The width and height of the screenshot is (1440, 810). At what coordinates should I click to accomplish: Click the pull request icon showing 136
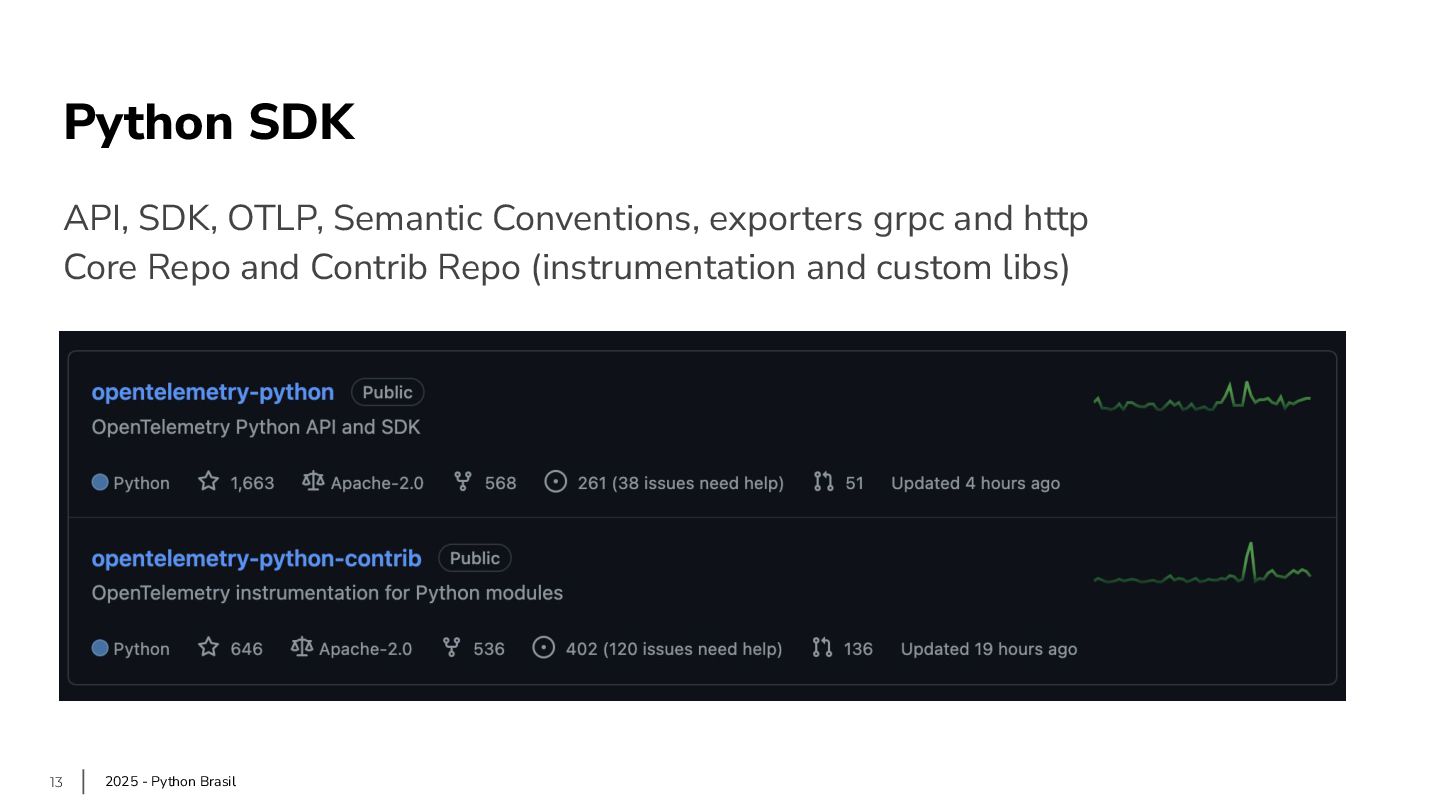point(822,648)
